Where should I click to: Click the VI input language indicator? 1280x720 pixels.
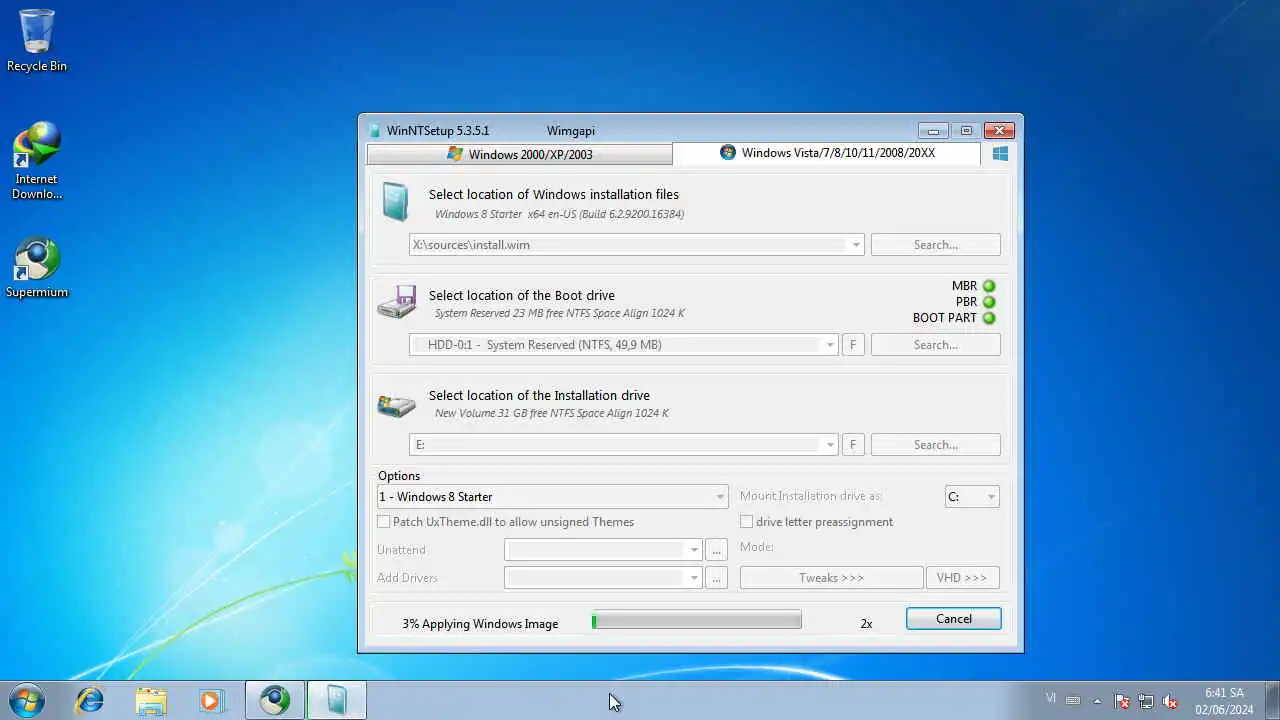pyautogui.click(x=1050, y=698)
